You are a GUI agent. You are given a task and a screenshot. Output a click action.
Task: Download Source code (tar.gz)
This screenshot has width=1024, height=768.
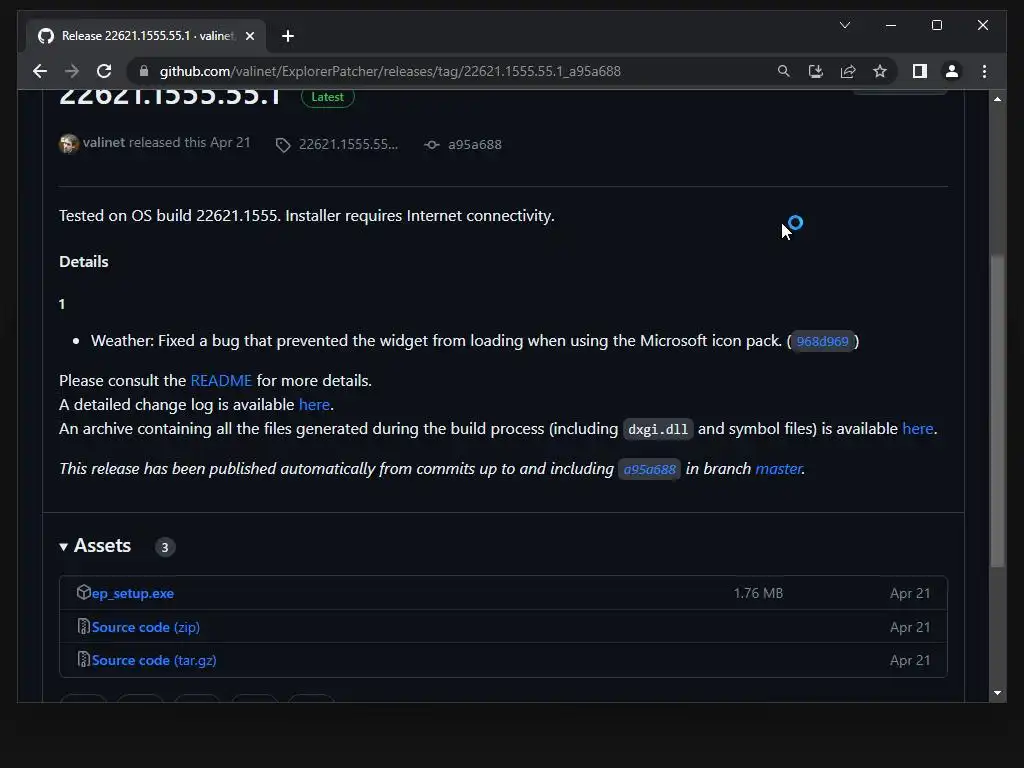[154, 660]
